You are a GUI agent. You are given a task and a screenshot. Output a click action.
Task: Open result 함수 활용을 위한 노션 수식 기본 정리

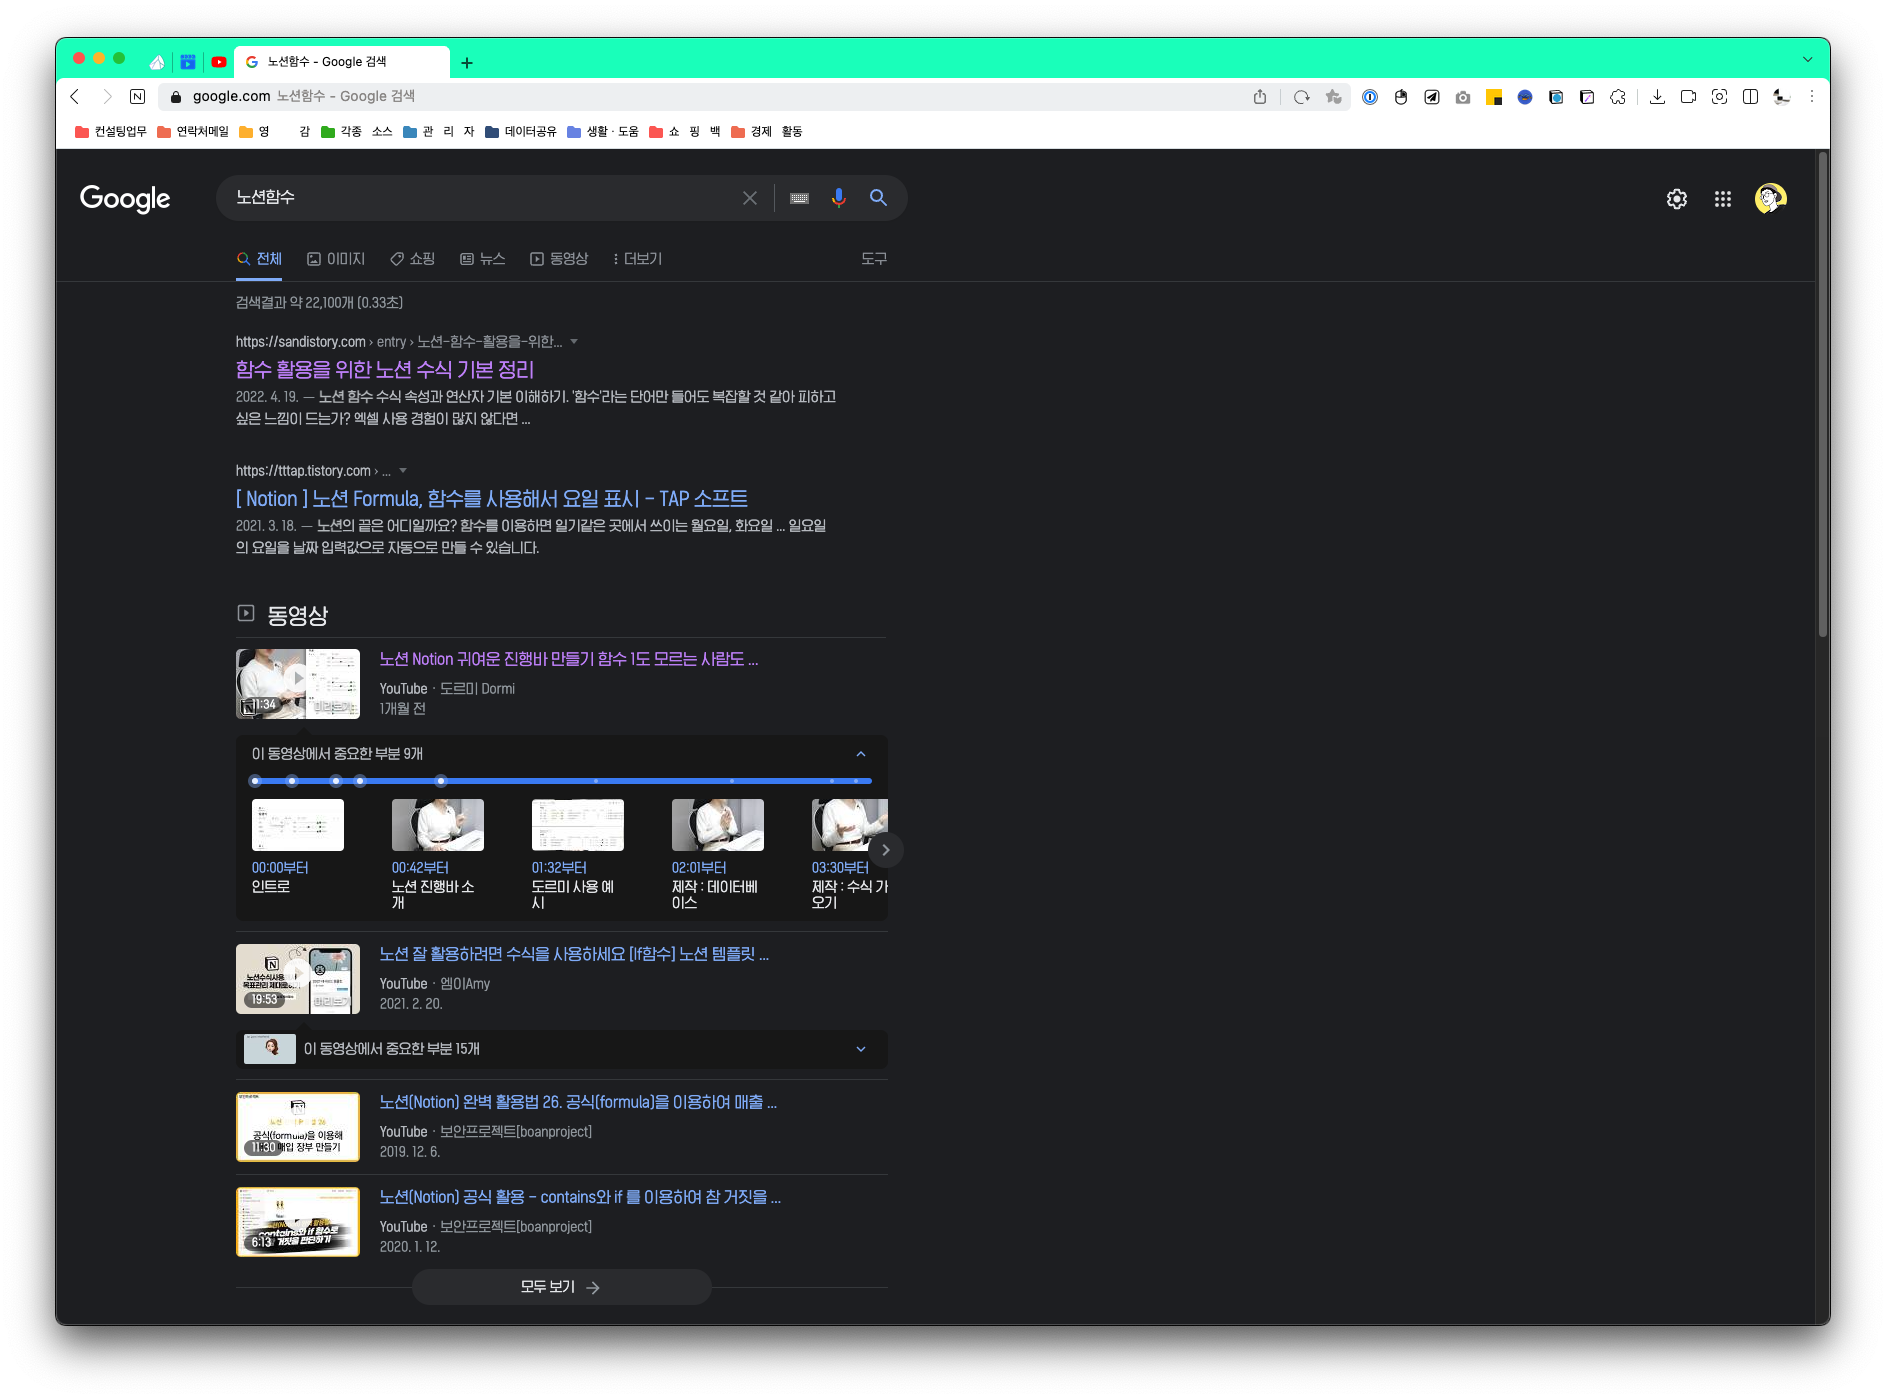(x=385, y=370)
